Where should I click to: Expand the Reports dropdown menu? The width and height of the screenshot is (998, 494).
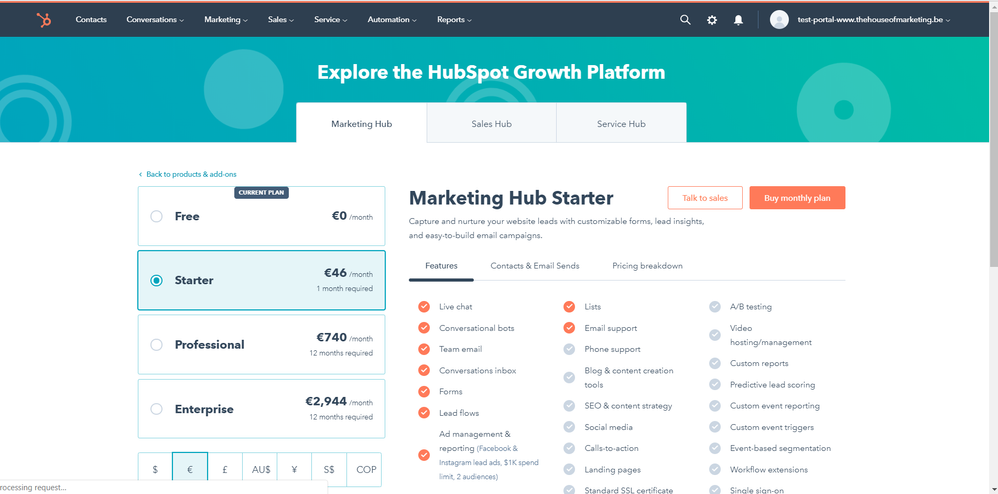point(454,20)
